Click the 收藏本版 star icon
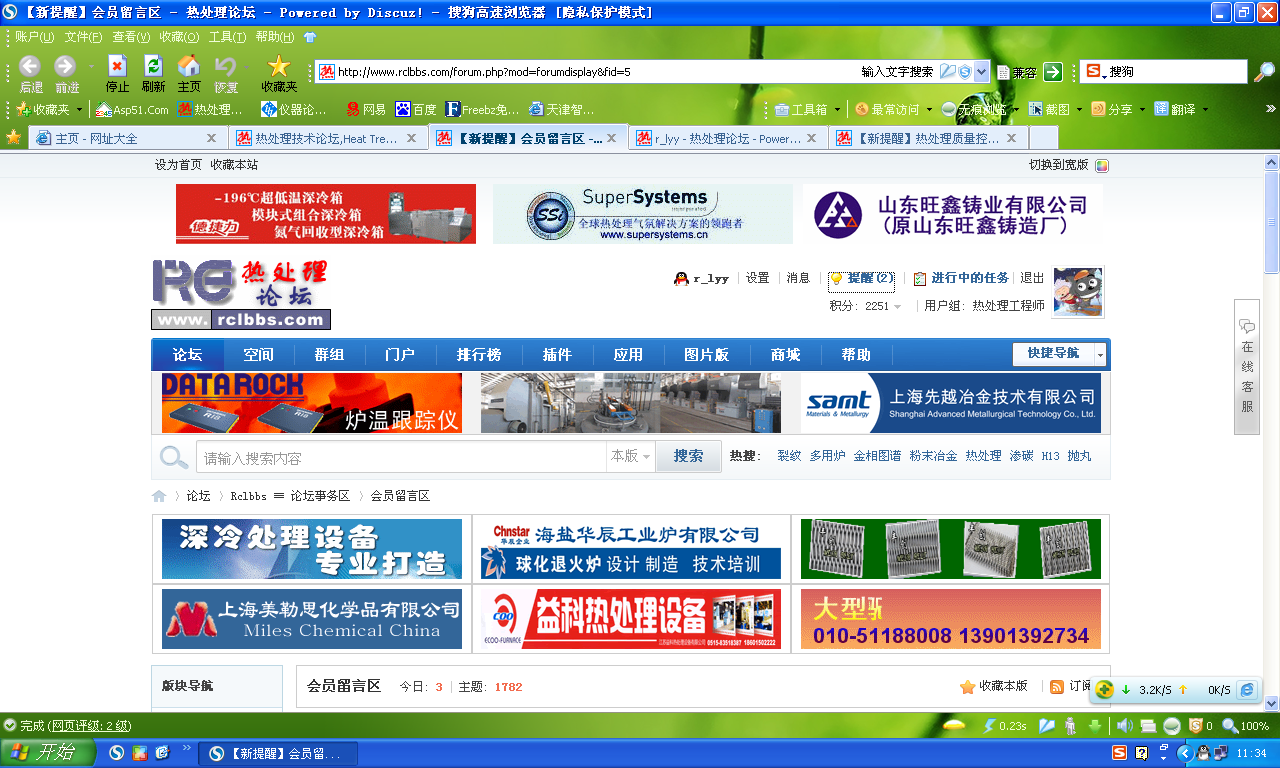 tap(967, 687)
